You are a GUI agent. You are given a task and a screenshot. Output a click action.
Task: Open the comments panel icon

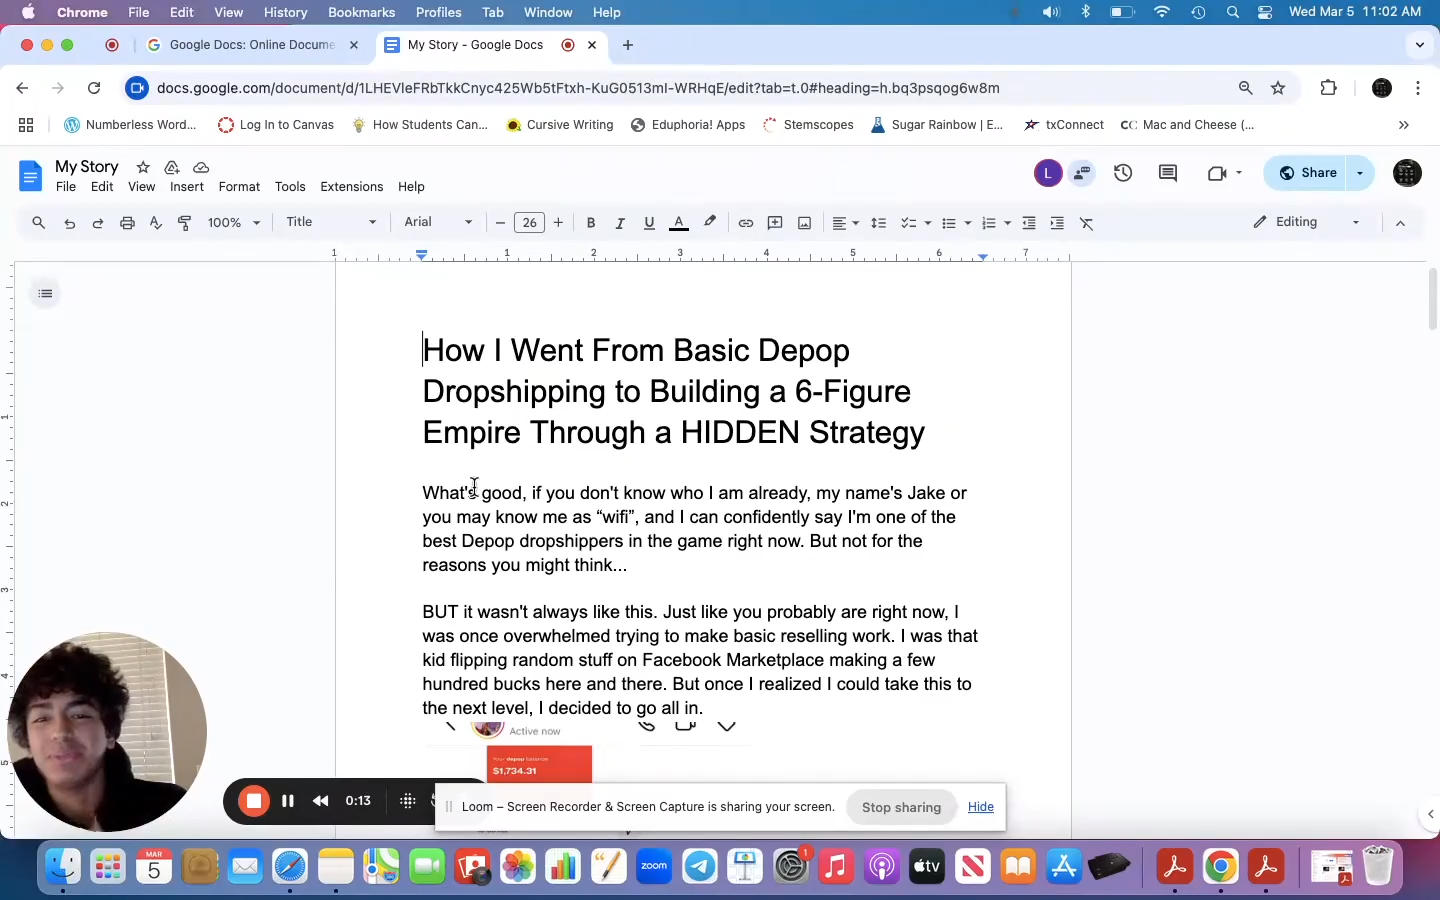[x=1167, y=173]
